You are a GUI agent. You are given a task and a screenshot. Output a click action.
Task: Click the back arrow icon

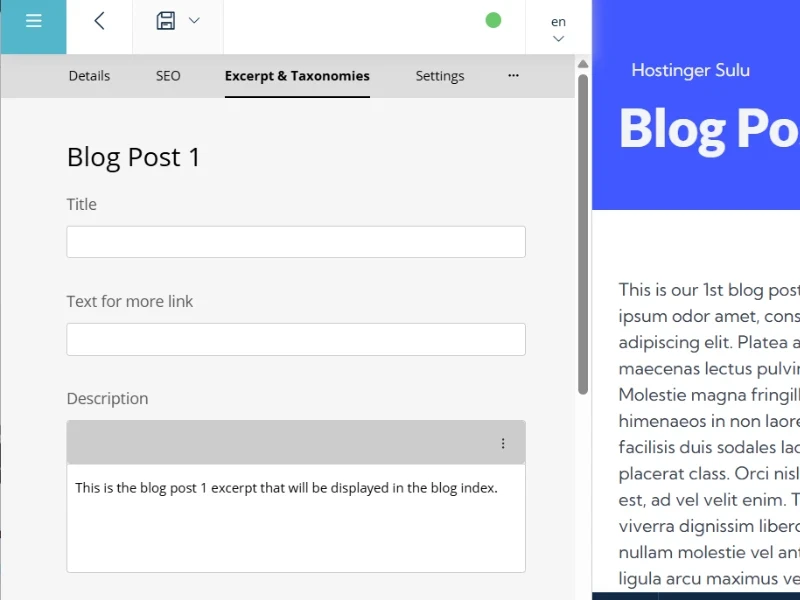click(99, 21)
